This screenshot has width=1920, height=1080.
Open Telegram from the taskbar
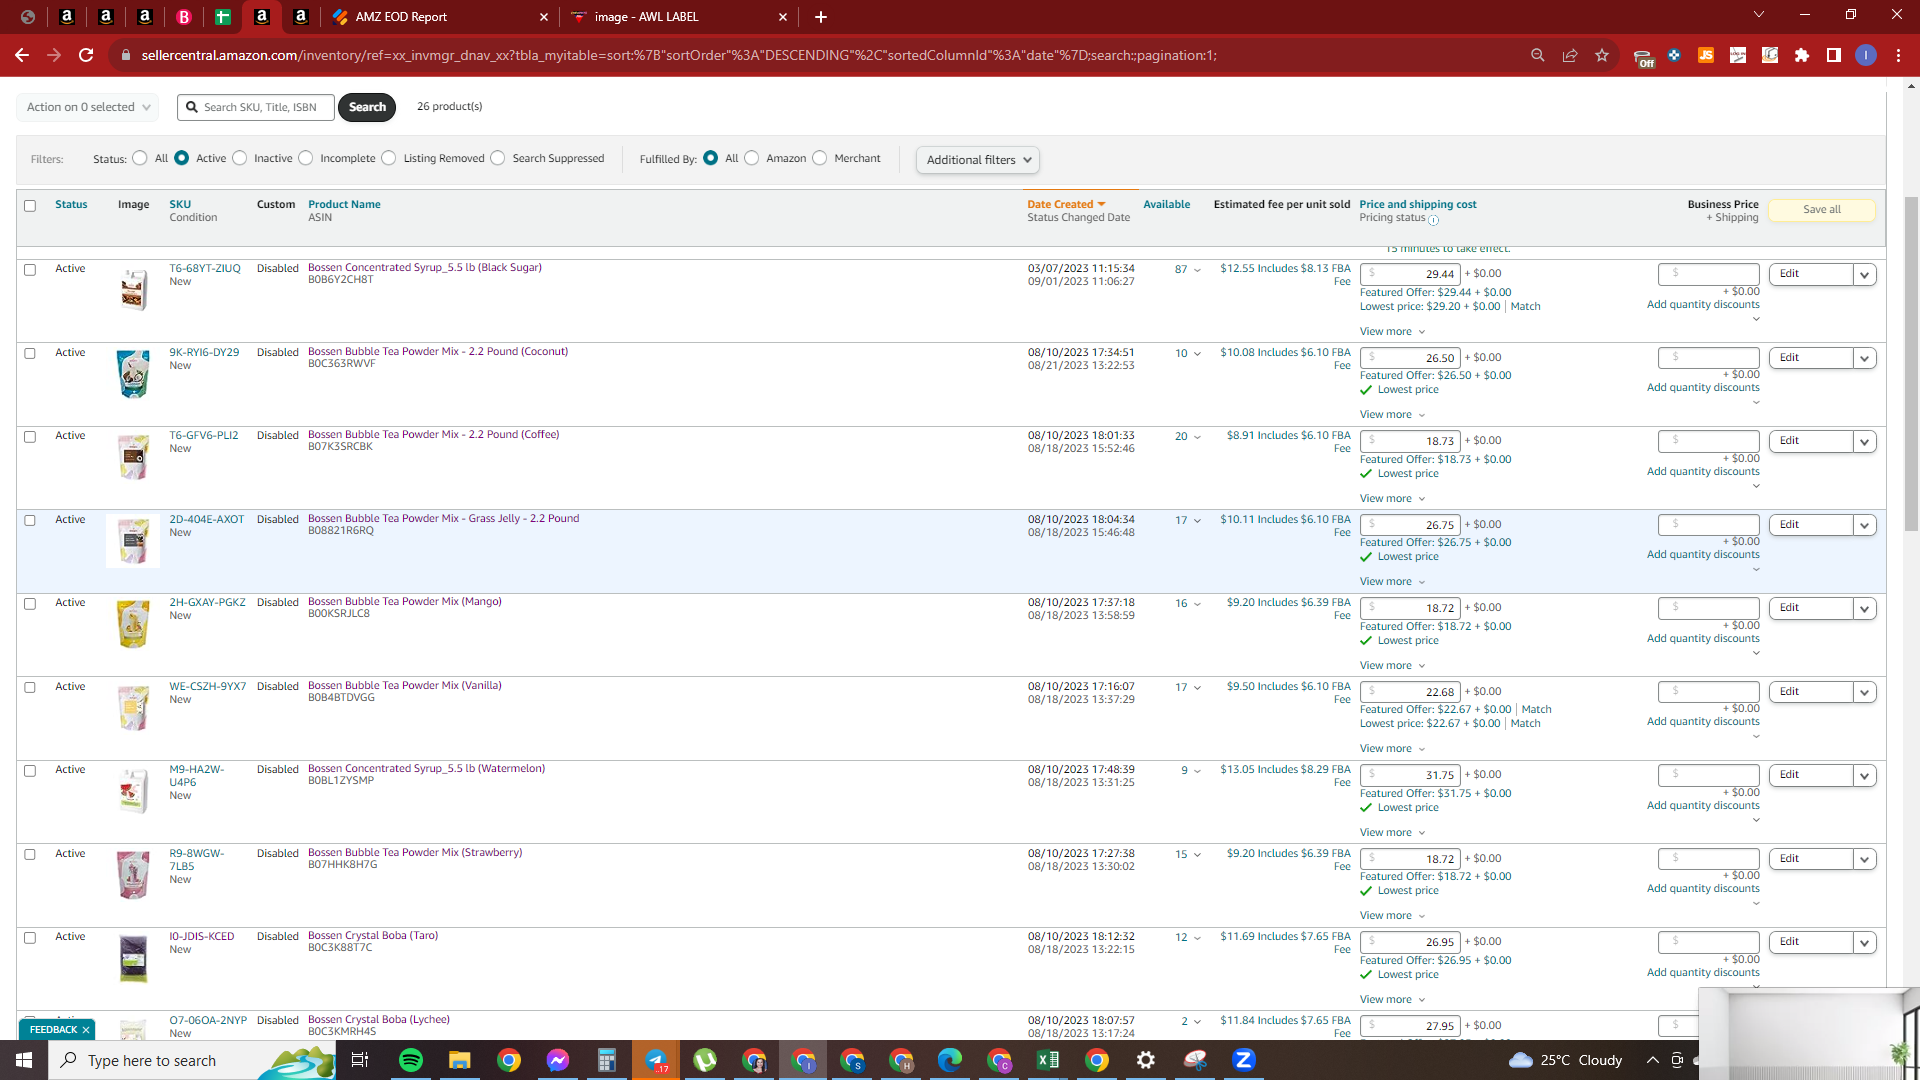tap(656, 1060)
